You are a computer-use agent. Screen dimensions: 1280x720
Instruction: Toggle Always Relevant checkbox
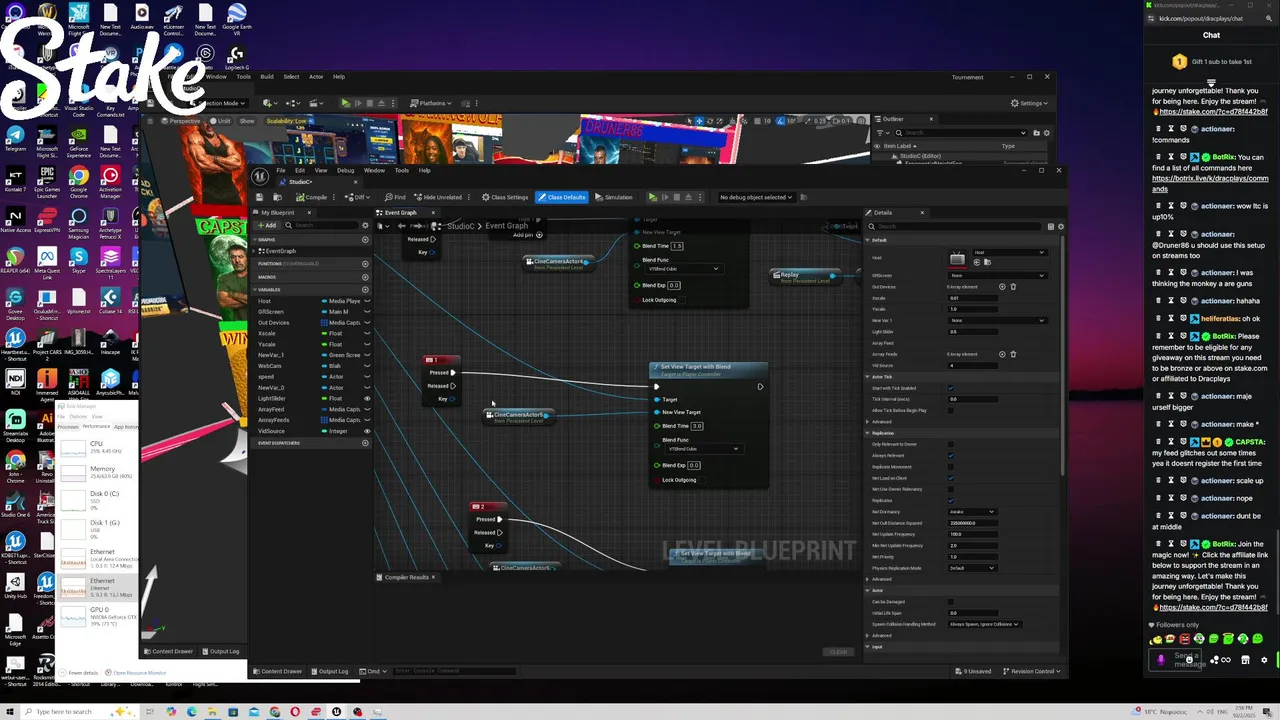pos(951,455)
